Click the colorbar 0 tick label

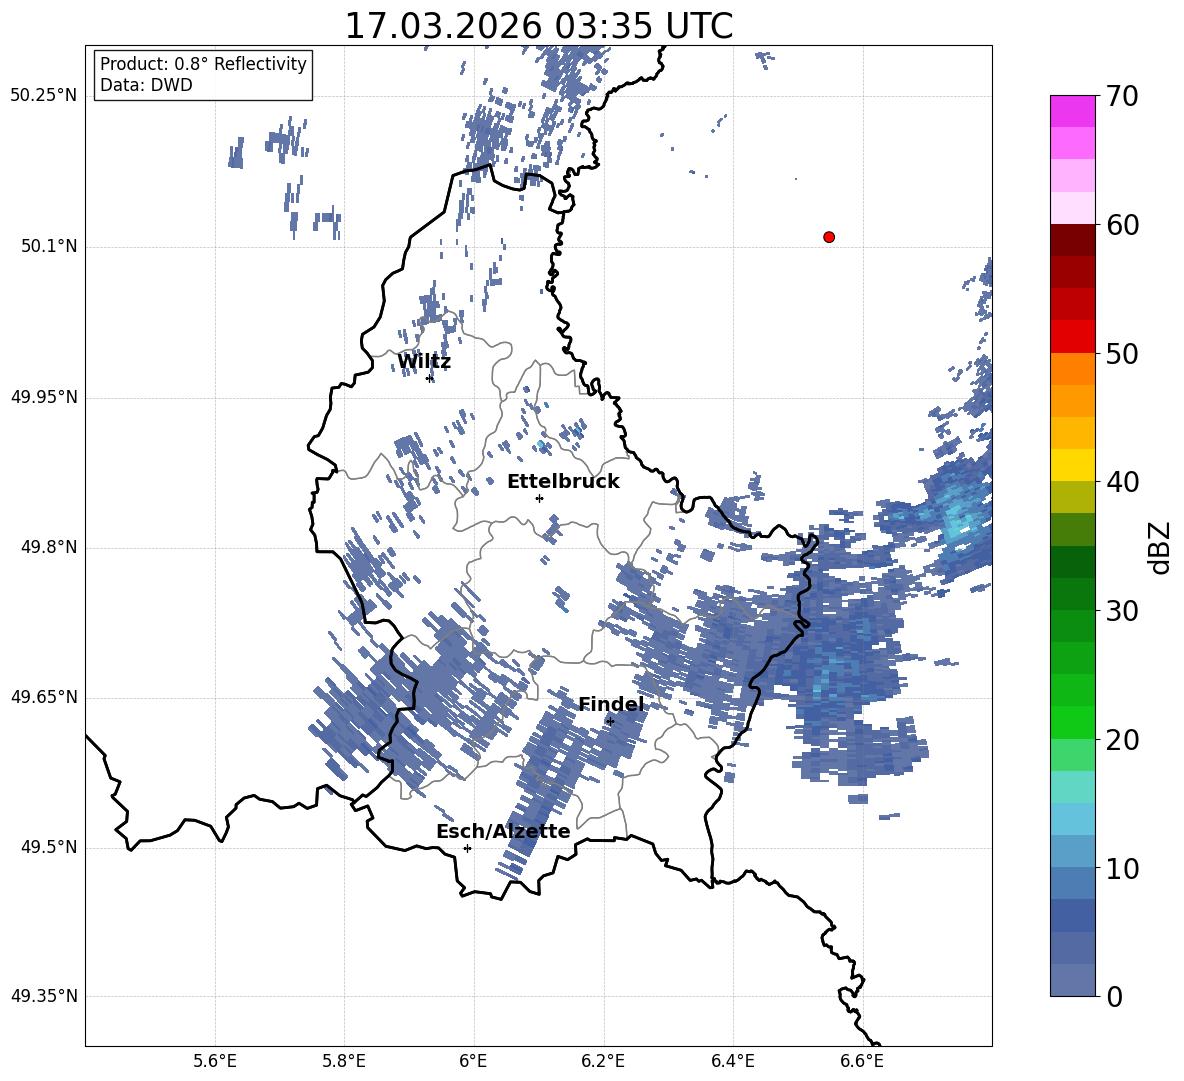pos(1114,996)
